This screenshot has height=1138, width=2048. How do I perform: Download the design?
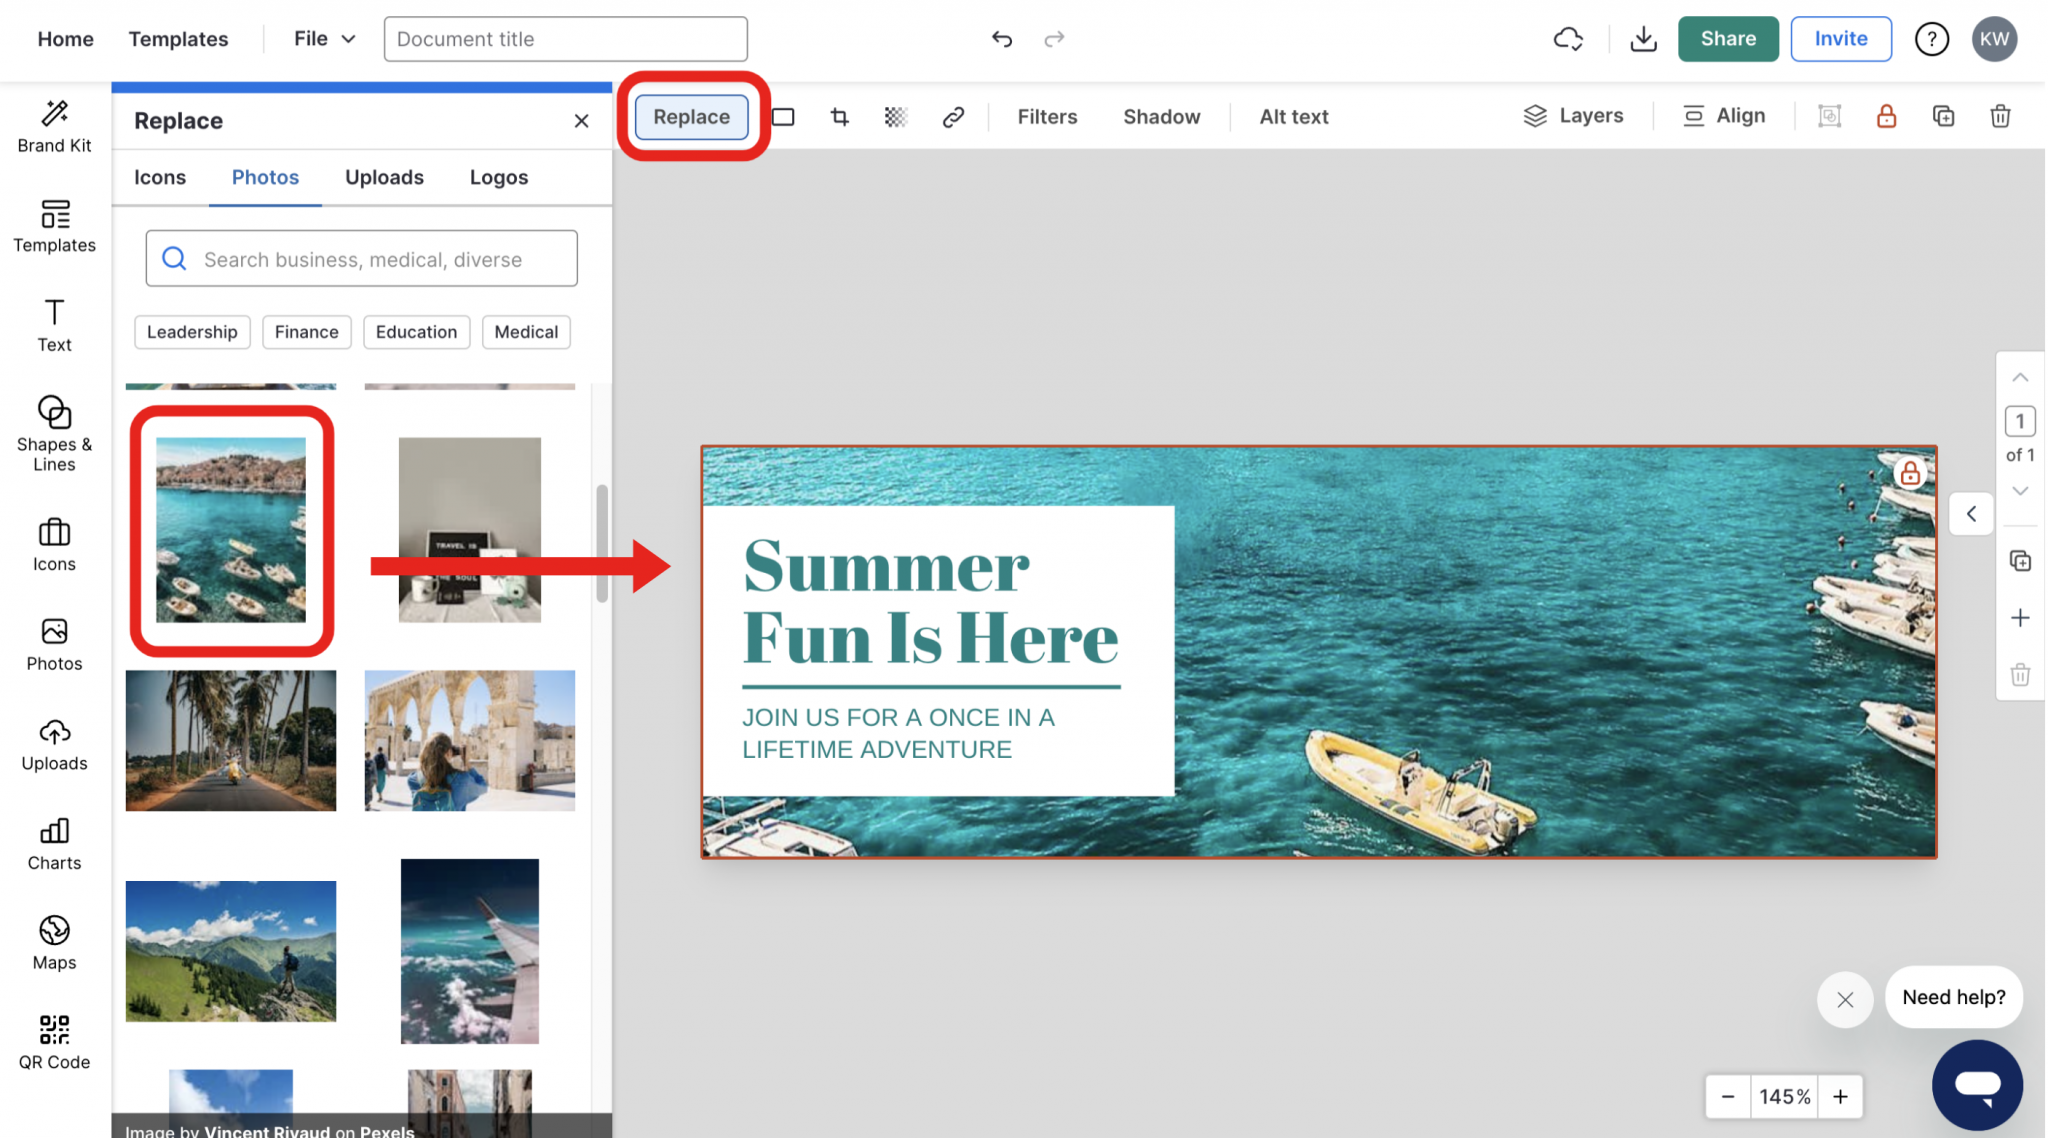pos(1643,39)
